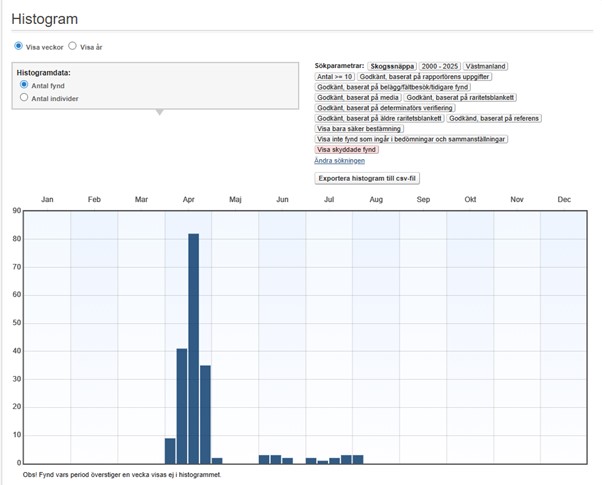Click the "Jun" month label above chart
The width and height of the screenshot is (602, 485).
point(282,200)
